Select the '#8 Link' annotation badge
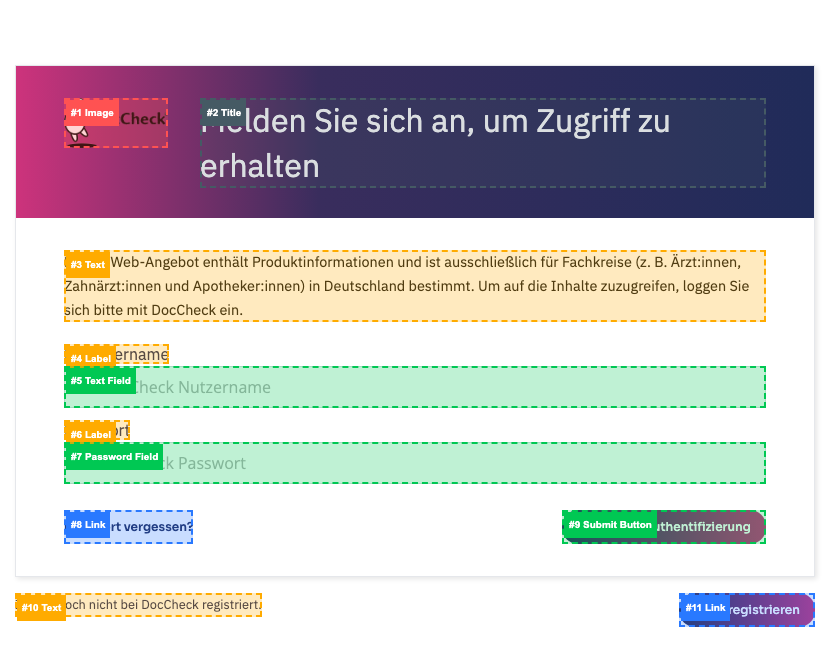This screenshot has width=830, height=663. point(87,525)
